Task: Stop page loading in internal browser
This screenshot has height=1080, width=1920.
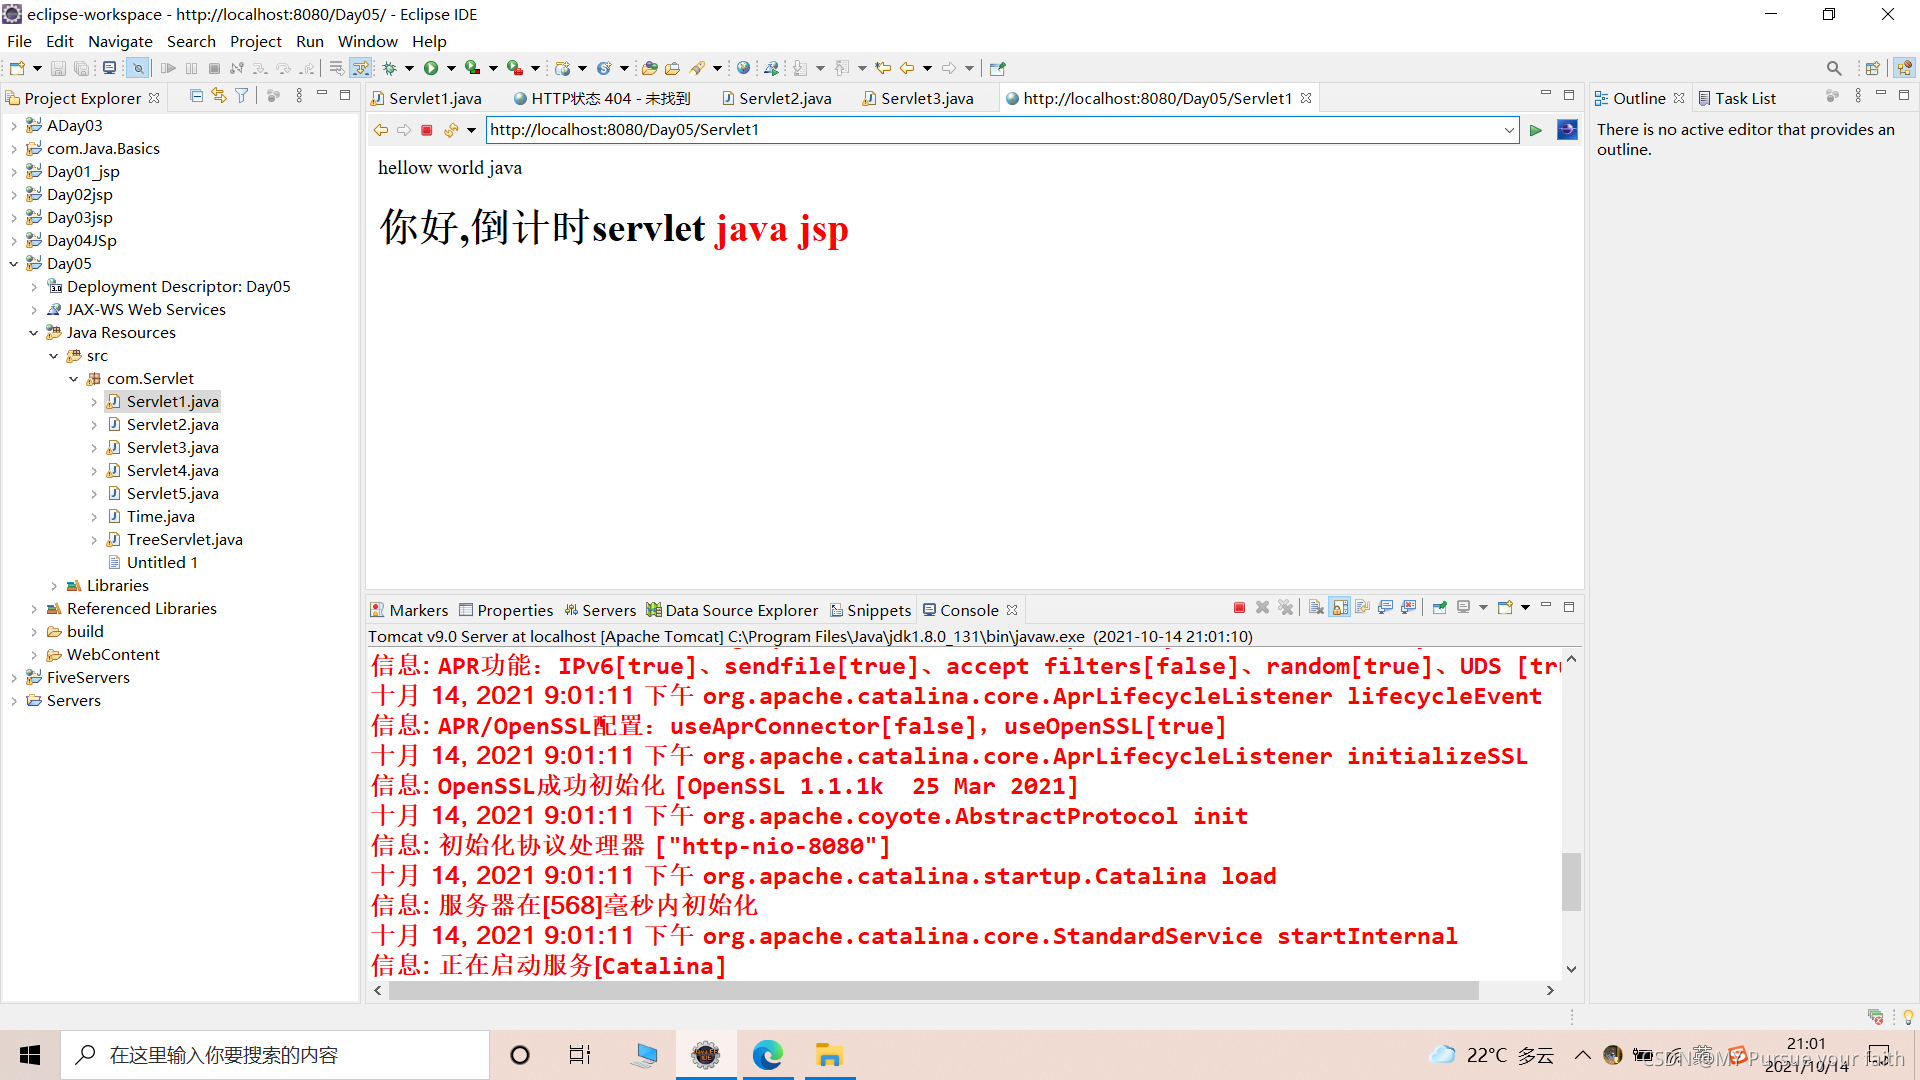Action: [x=427, y=130]
